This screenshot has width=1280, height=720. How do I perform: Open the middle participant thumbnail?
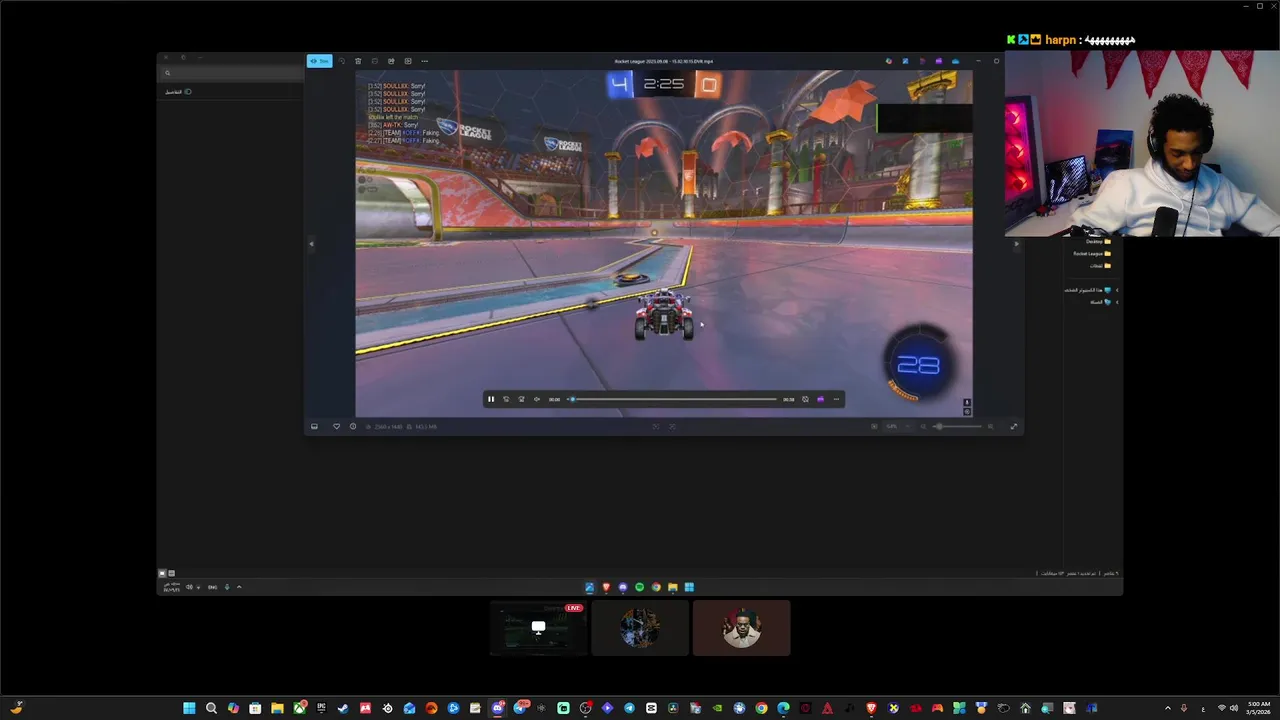point(640,628)
